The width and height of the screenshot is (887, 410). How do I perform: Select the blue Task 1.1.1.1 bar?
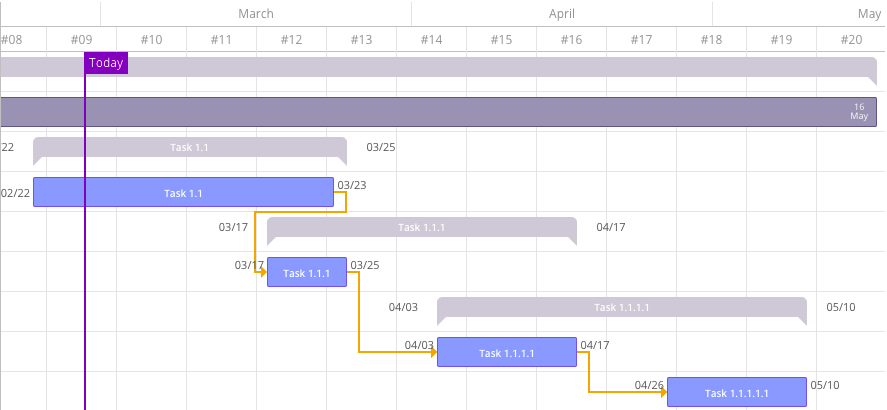click(506, 352)
